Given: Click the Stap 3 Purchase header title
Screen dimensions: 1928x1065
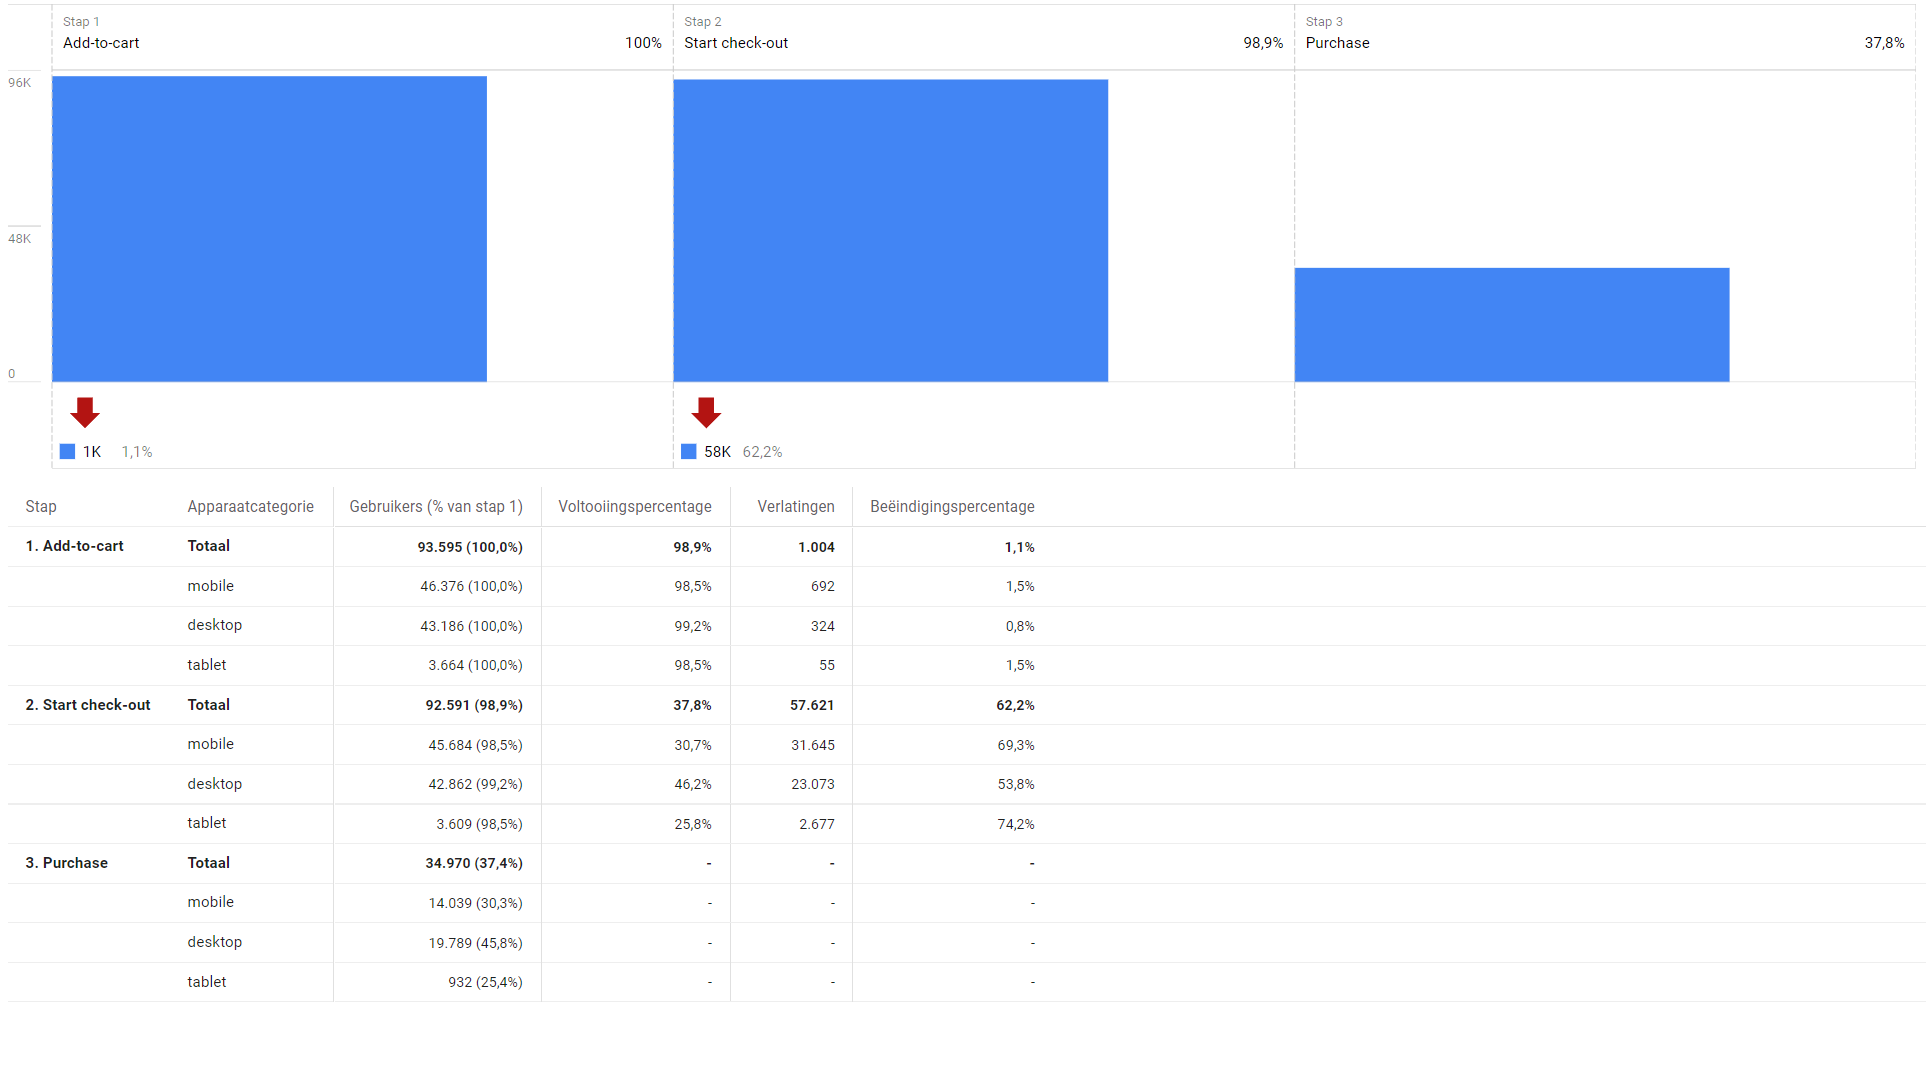Looking at the screenshot, I should [x=1337, y=43].
